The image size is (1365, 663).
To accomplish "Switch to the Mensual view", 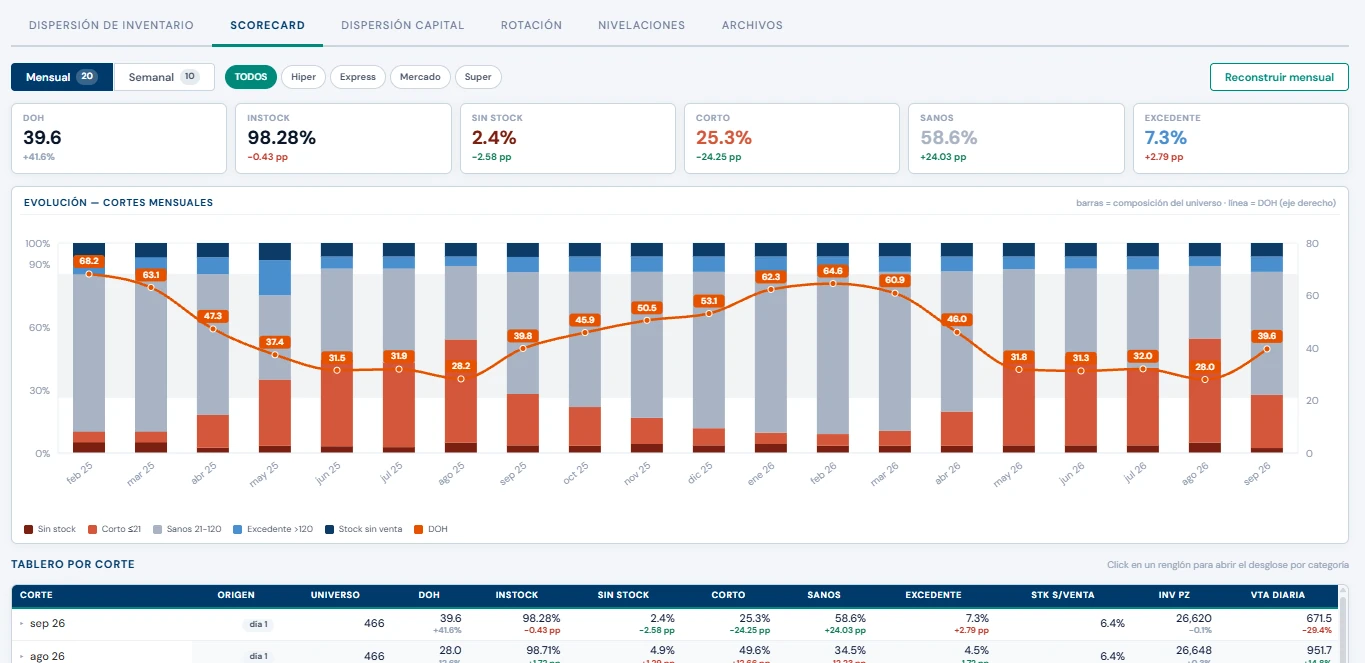I will [62, 77].
